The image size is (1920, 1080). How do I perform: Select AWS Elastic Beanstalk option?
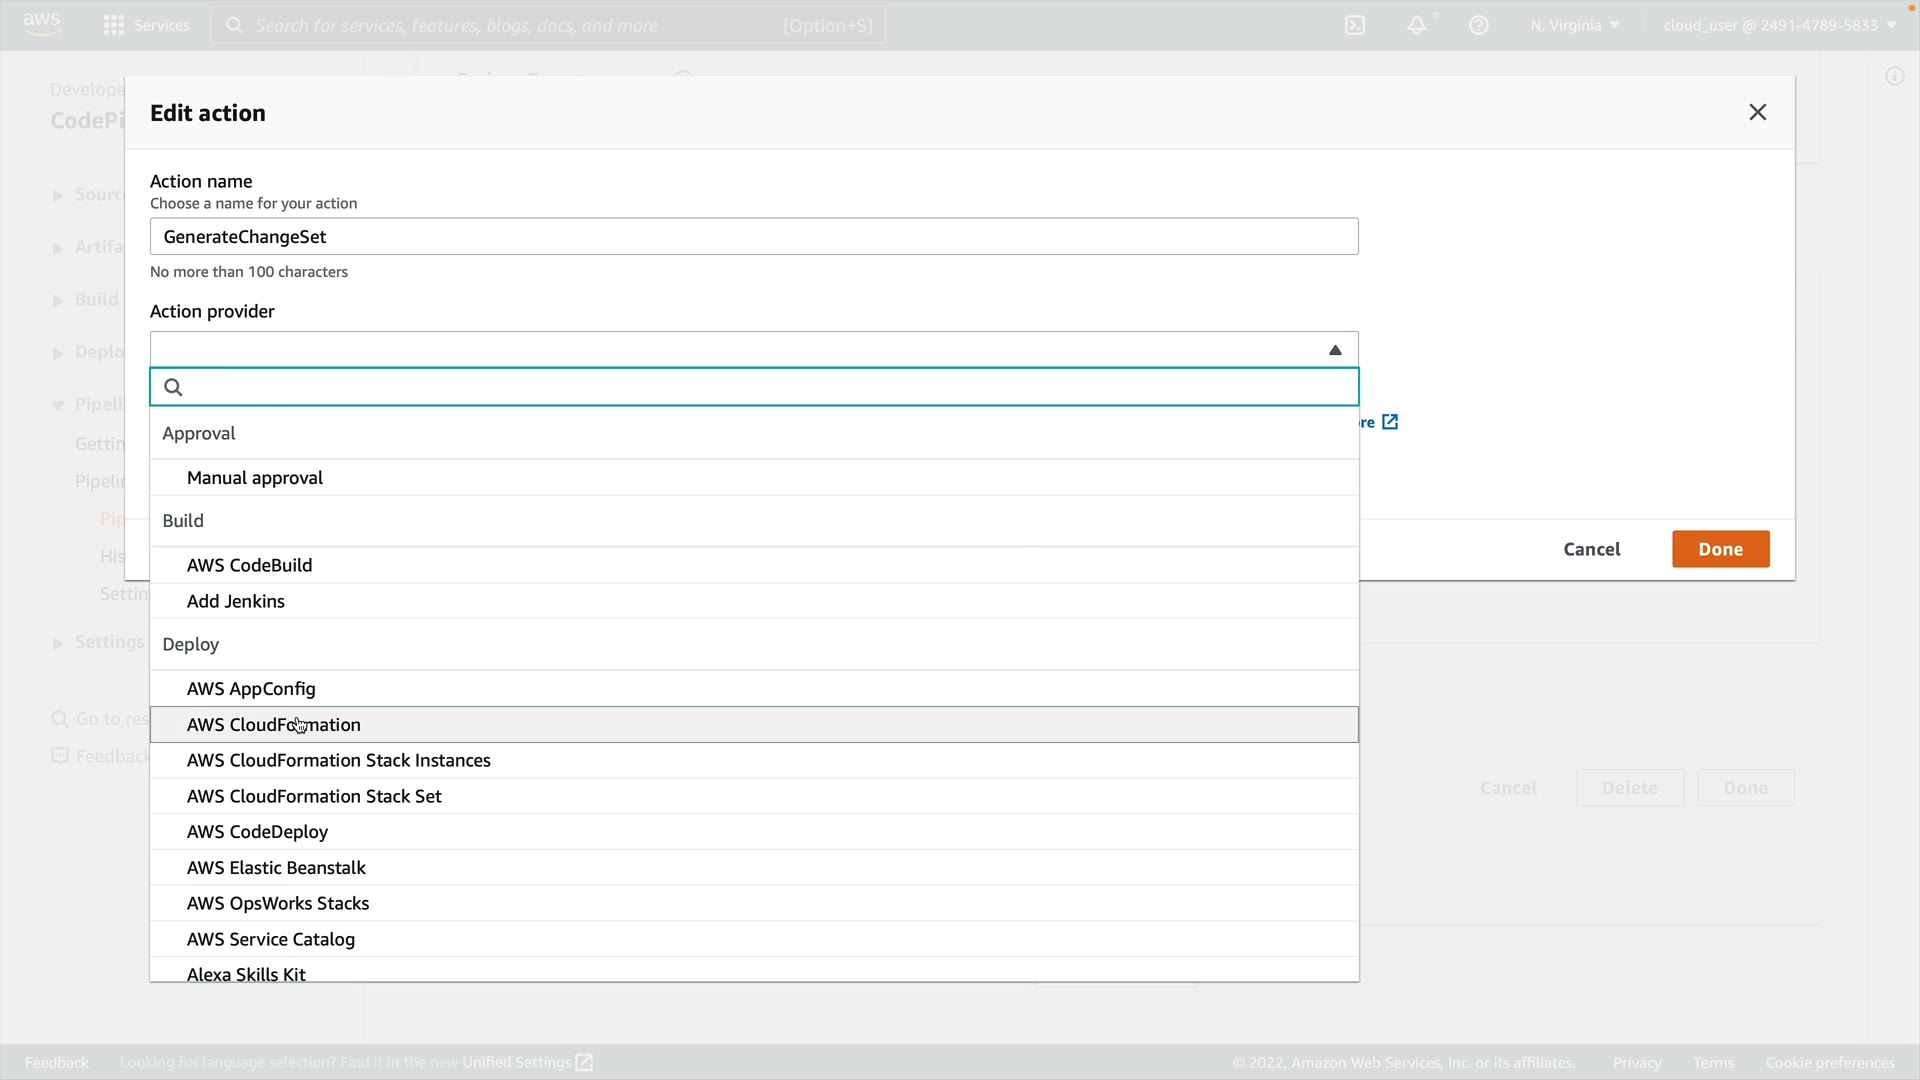click(x=276, y=868)
